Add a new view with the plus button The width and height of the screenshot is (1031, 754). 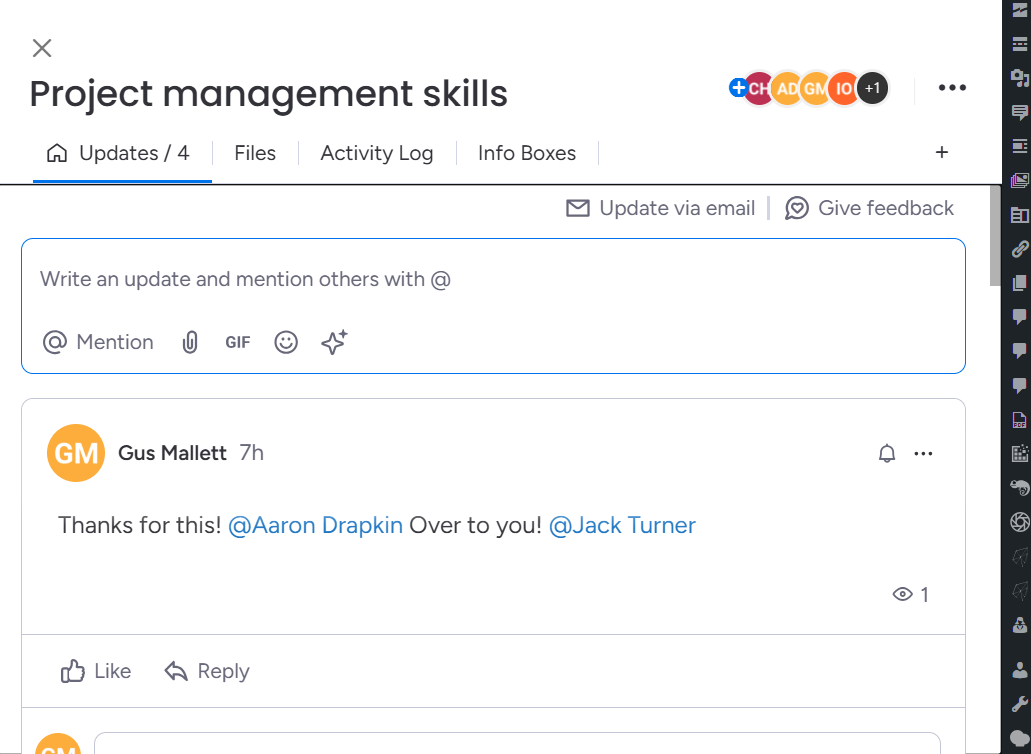(941, 152)
